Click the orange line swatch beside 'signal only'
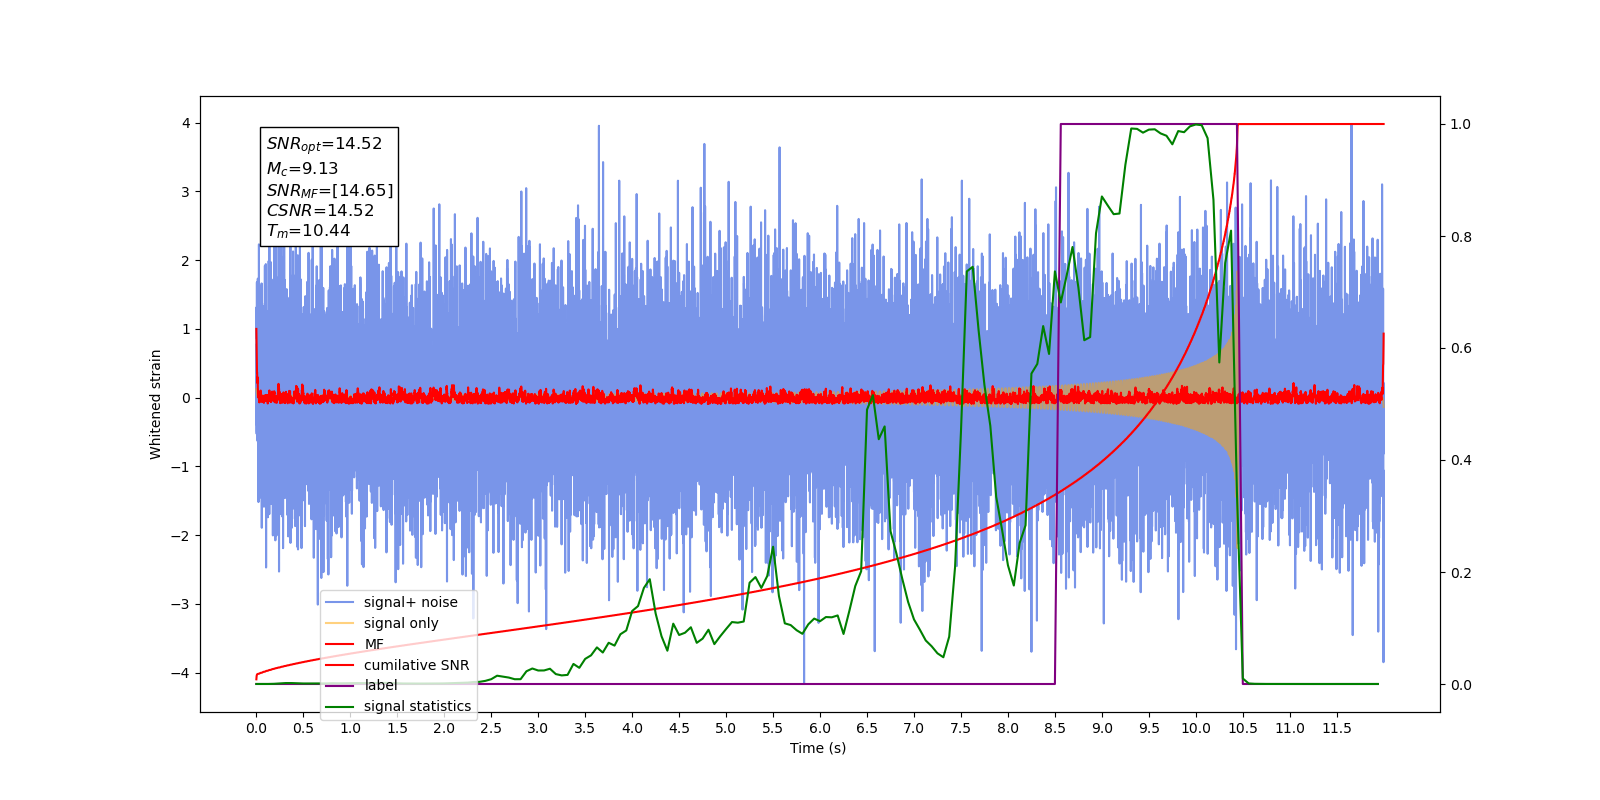1600x800 pixels. 340,623
